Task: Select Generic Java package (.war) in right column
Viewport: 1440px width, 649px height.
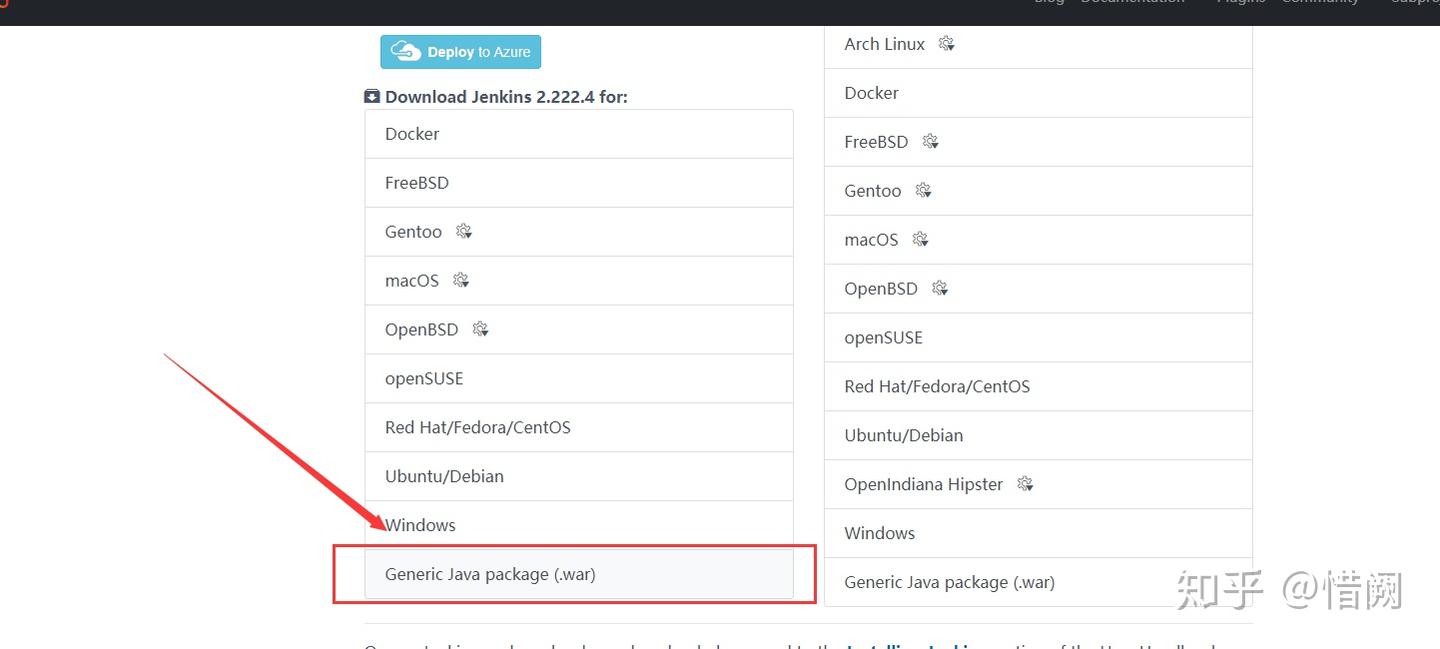Action: [x=949, y=582]
